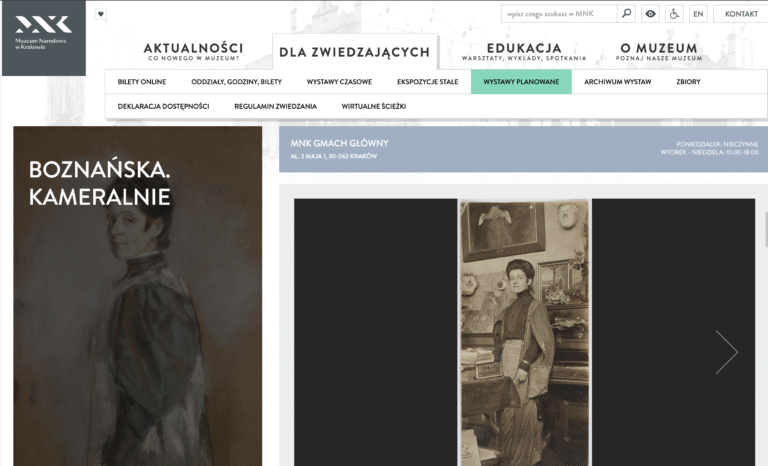This screenshot has height=466, width=768.
Task: Click the page scrollbar thumb
Action: pos(766,229)
